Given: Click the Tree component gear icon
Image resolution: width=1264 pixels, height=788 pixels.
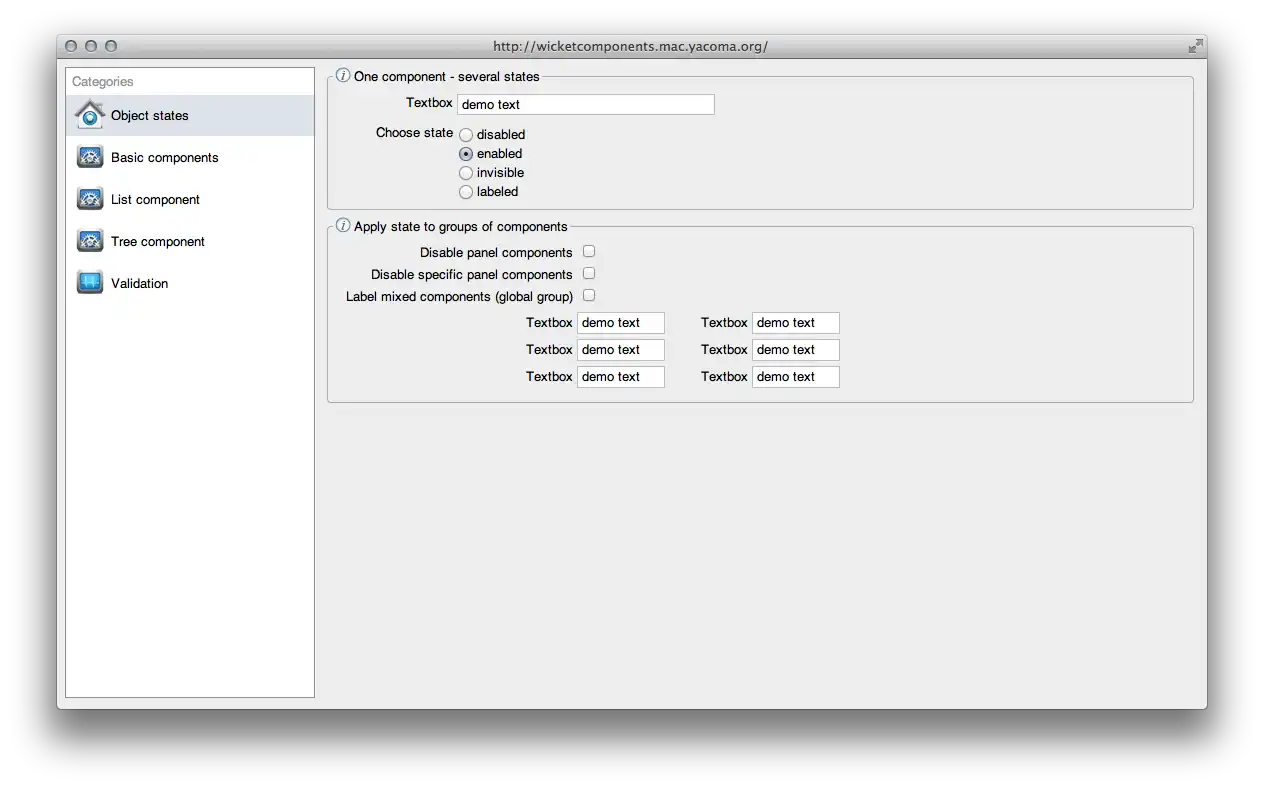Looking at the screenshot, I should click(90, 241).
